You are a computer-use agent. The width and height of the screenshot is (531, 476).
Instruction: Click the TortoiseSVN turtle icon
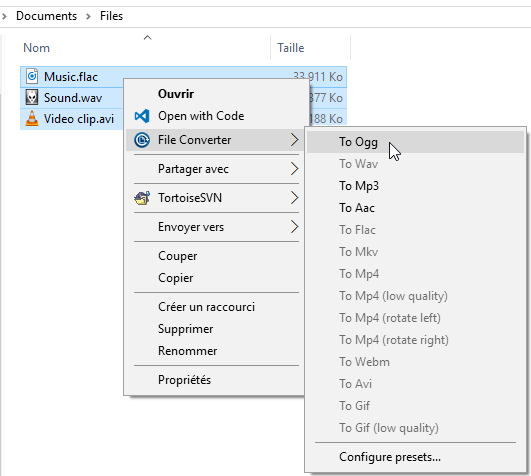click(142, 198)
